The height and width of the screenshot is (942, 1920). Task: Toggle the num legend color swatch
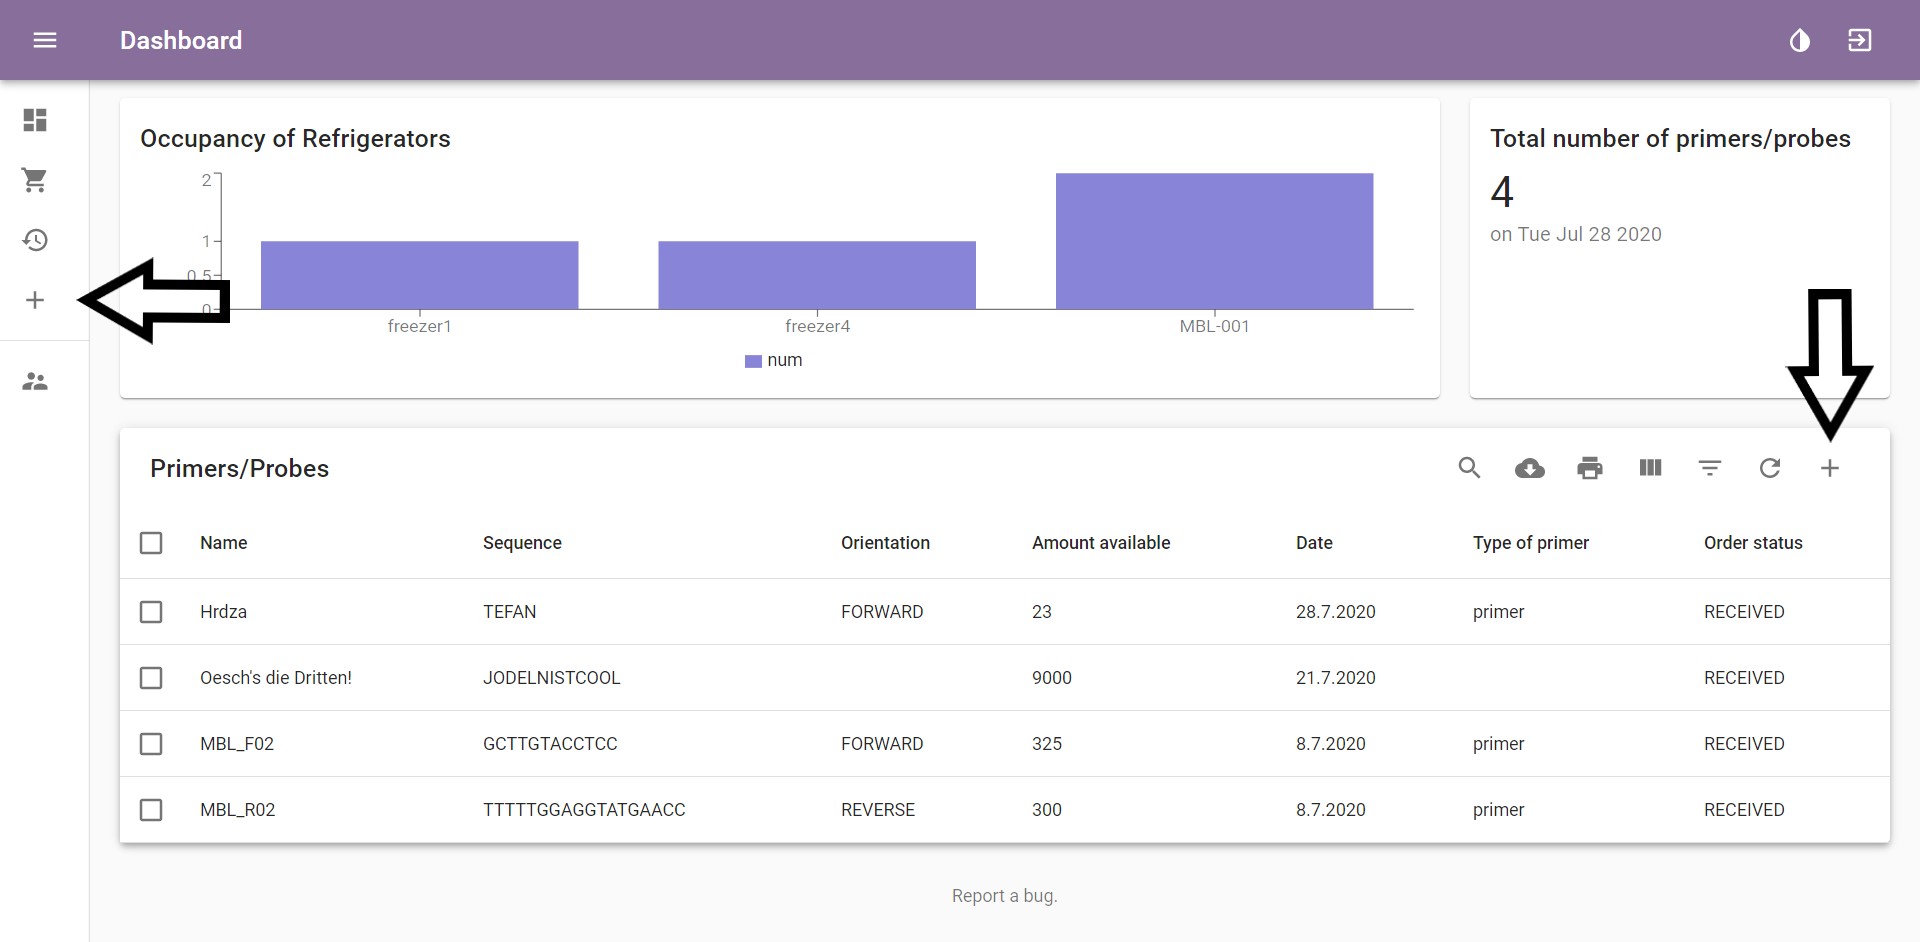[753, 361]
